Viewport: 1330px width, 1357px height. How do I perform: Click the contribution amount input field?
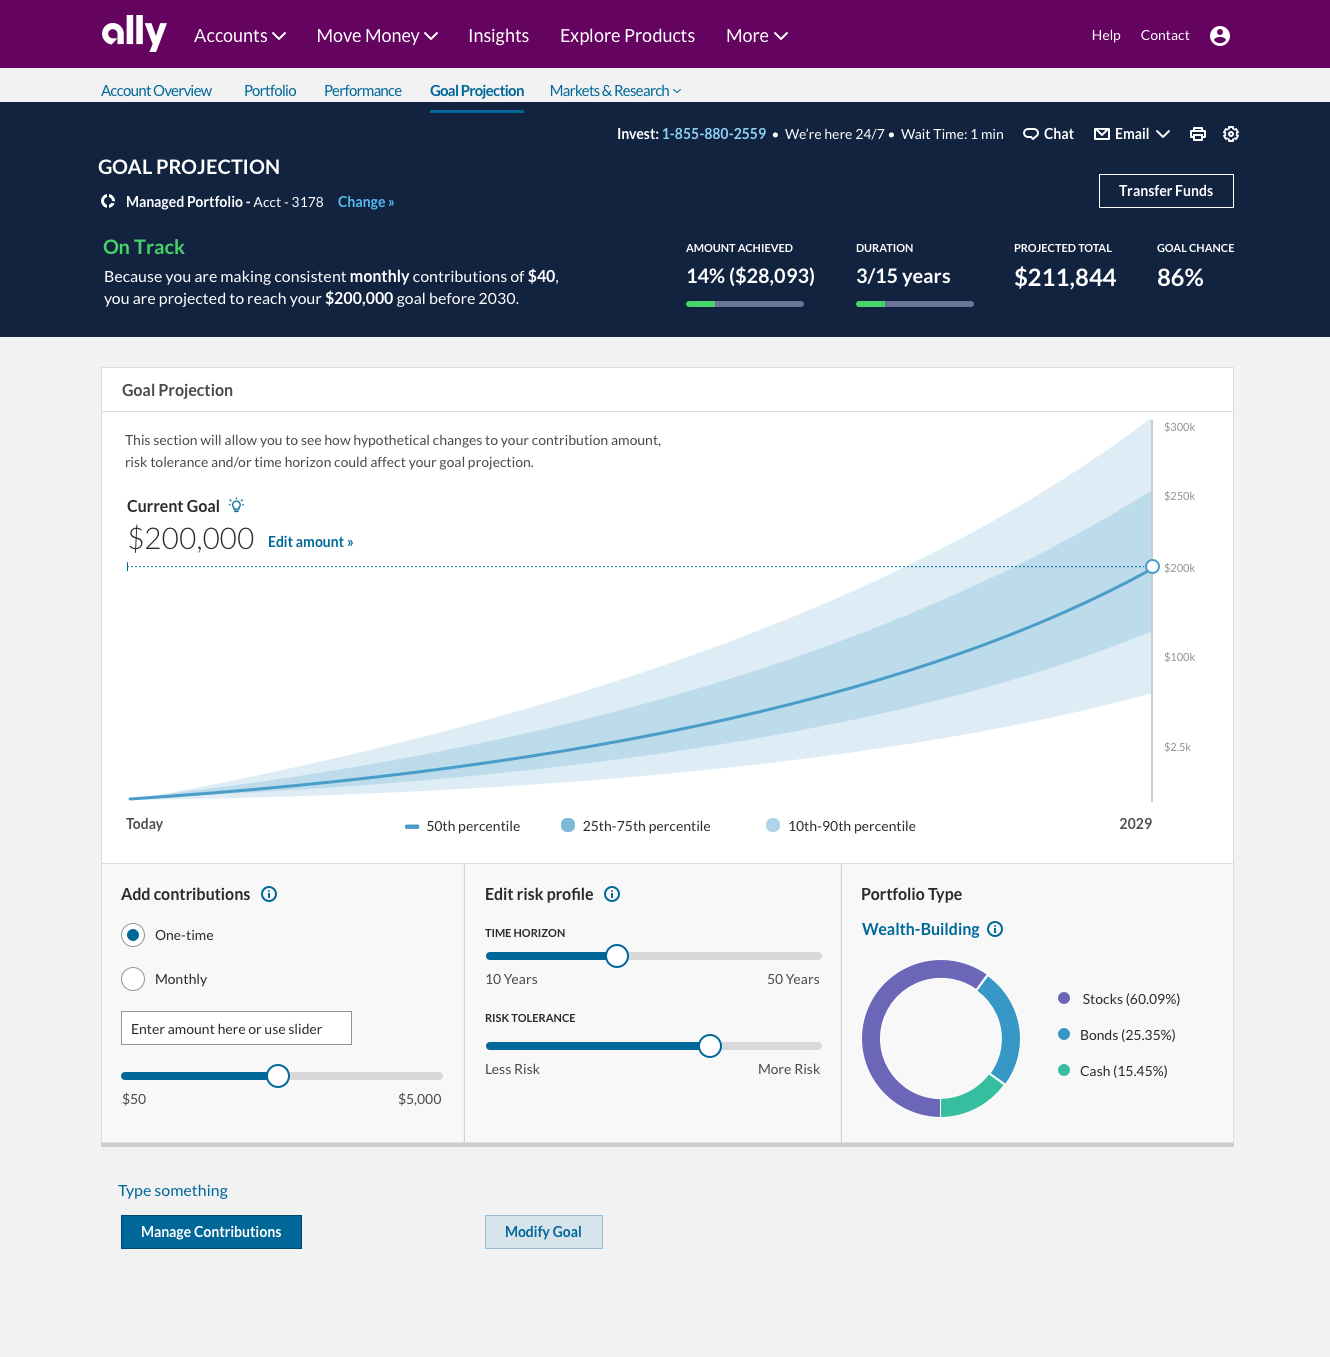click(x=236, y=1028)
